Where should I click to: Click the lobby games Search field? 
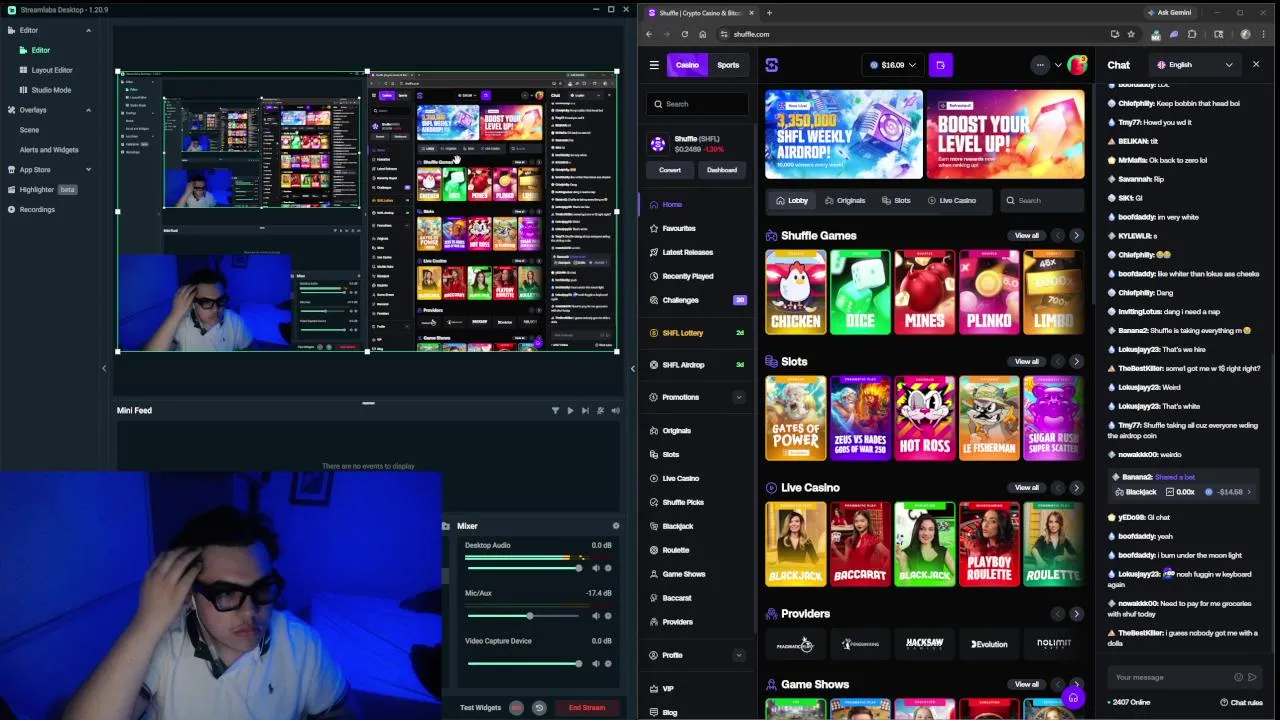pos(1044,201)
